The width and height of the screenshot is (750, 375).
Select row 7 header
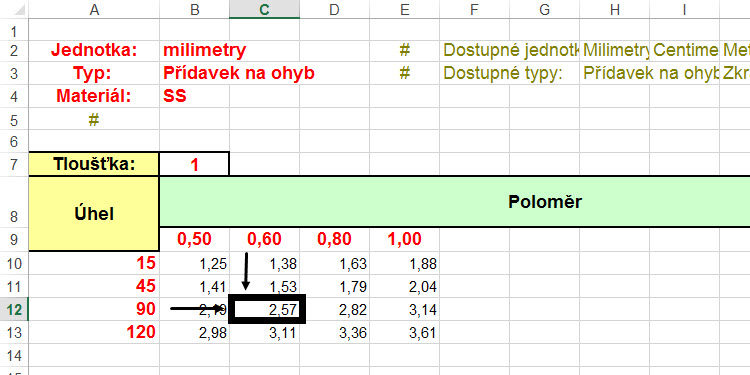[14, 165]
